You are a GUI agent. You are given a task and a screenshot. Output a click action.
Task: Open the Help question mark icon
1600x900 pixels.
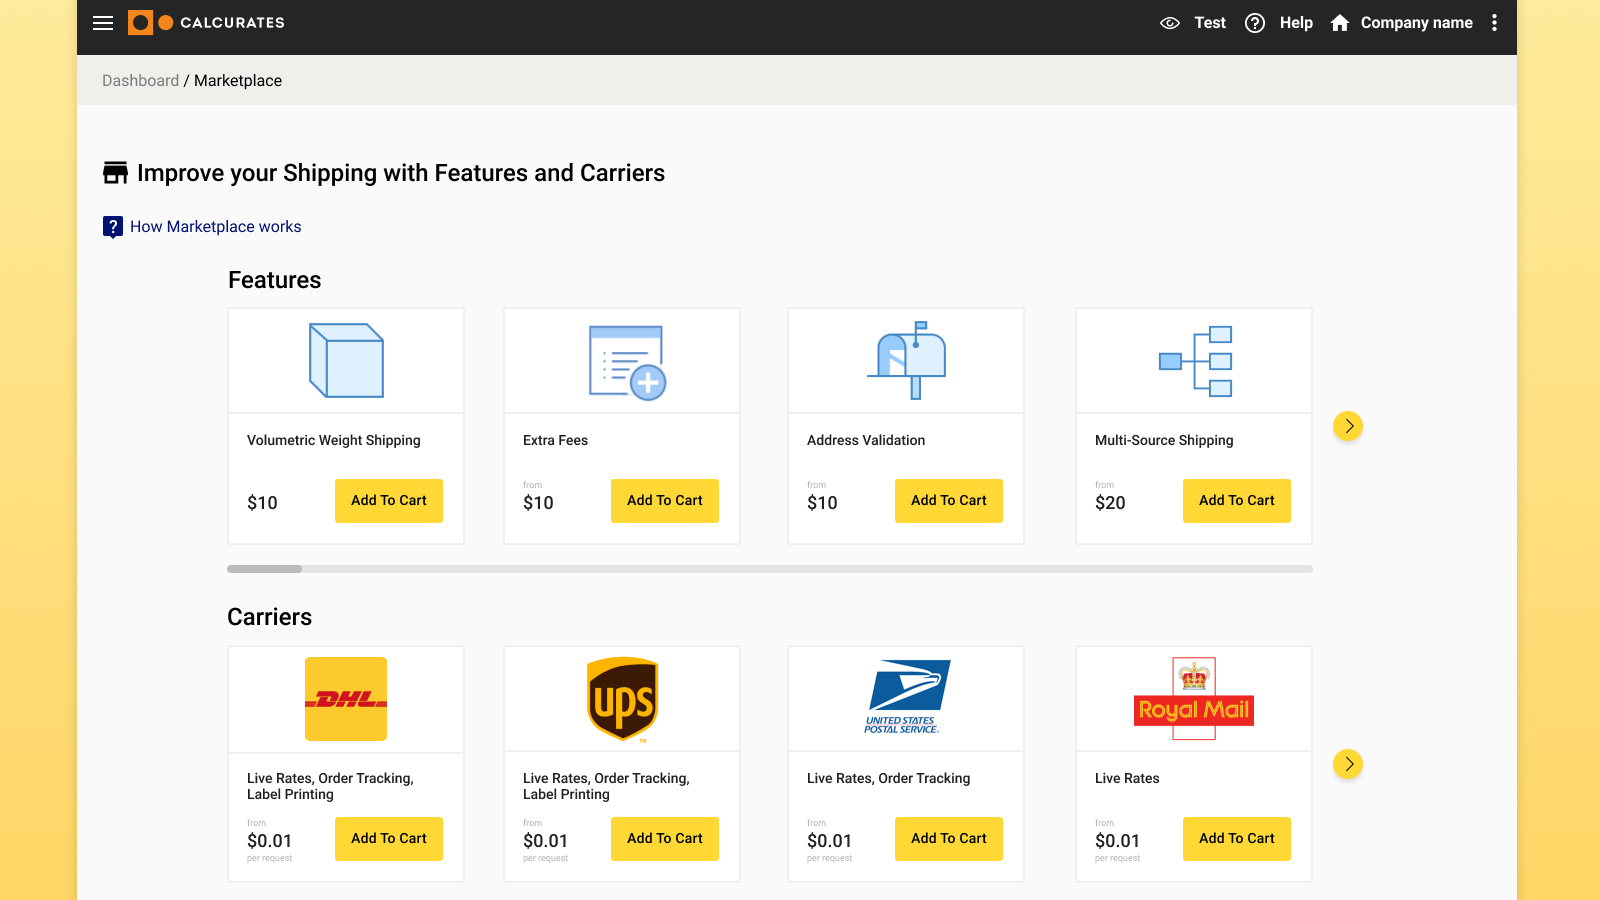point(1255,23)
